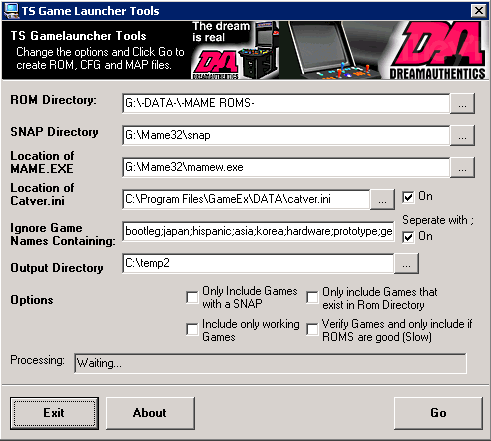The height and width of the screenshot is (441, 491).
Task: Click the TS Game Launcher title bar icon
Action: pos(11,11)
